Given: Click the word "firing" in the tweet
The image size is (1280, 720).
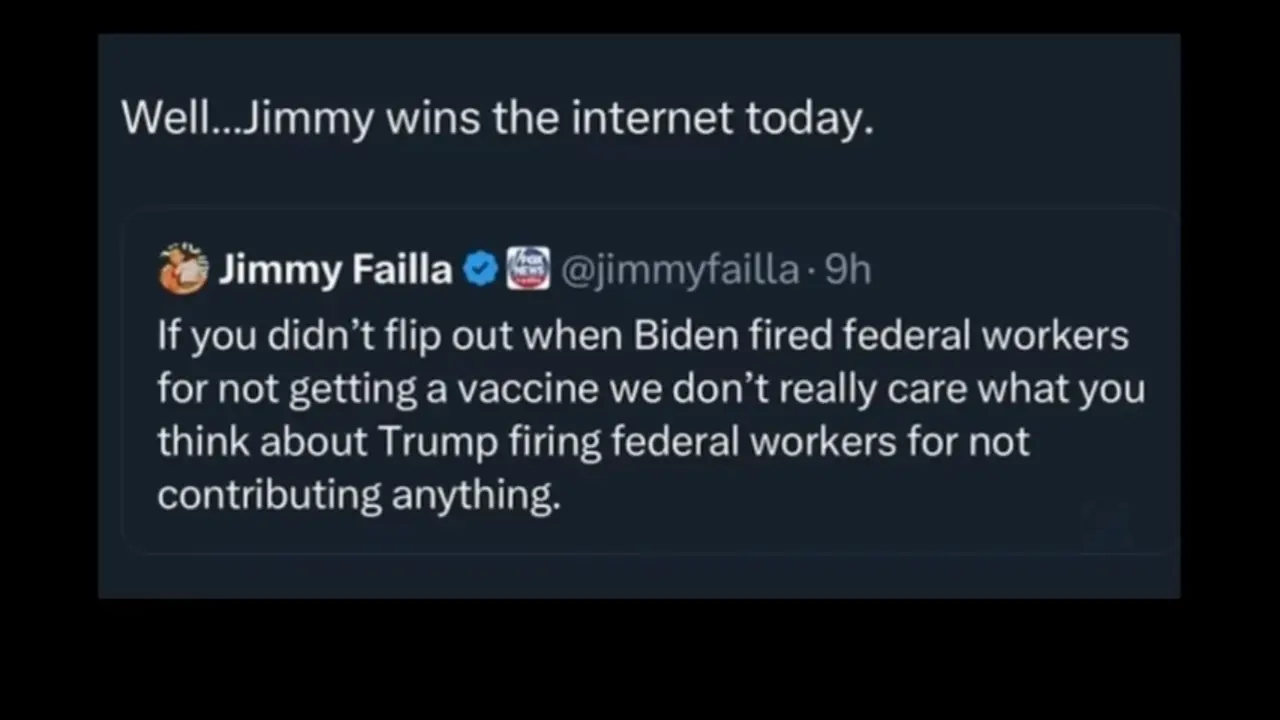Looking at the screenshot, I should (x=555, y=442).
